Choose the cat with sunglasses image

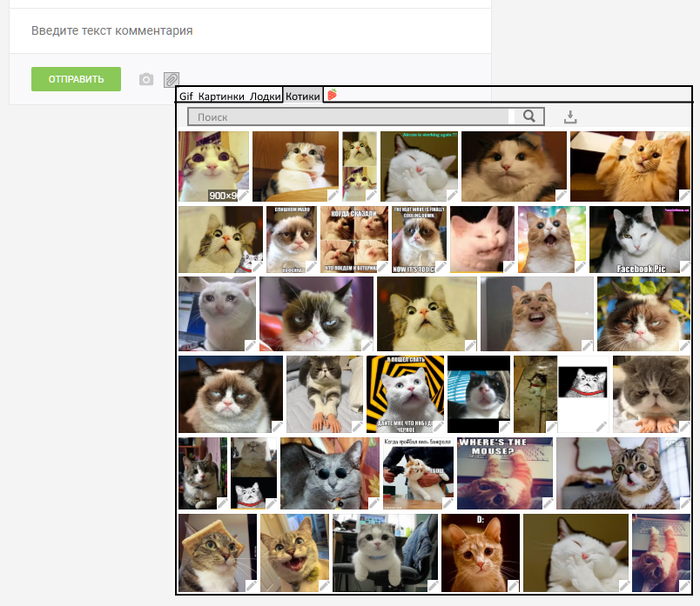329,473
